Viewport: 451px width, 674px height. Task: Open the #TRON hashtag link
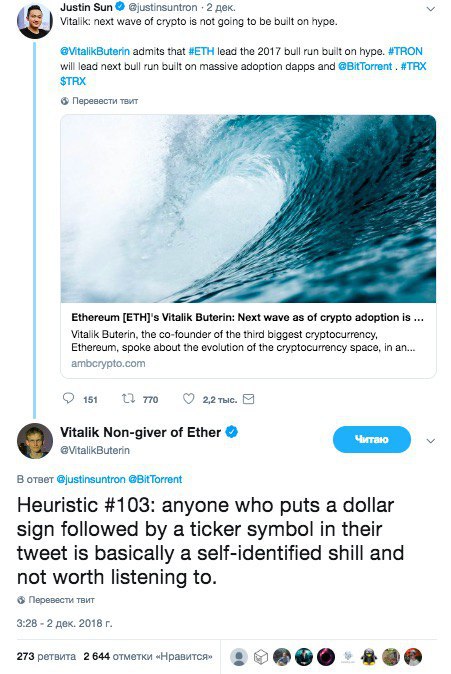pos(405,51)
